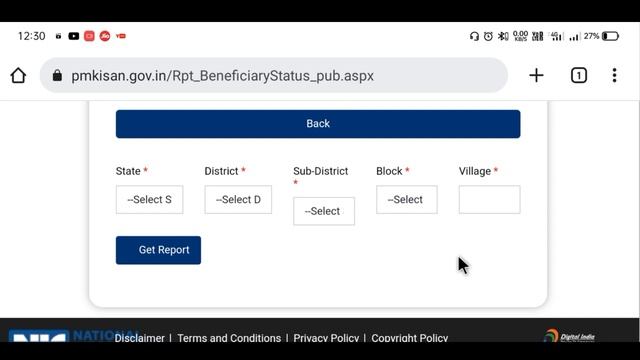Open the Village dropdown field
The width and height of the screenshot is (640, 360).
489,200
